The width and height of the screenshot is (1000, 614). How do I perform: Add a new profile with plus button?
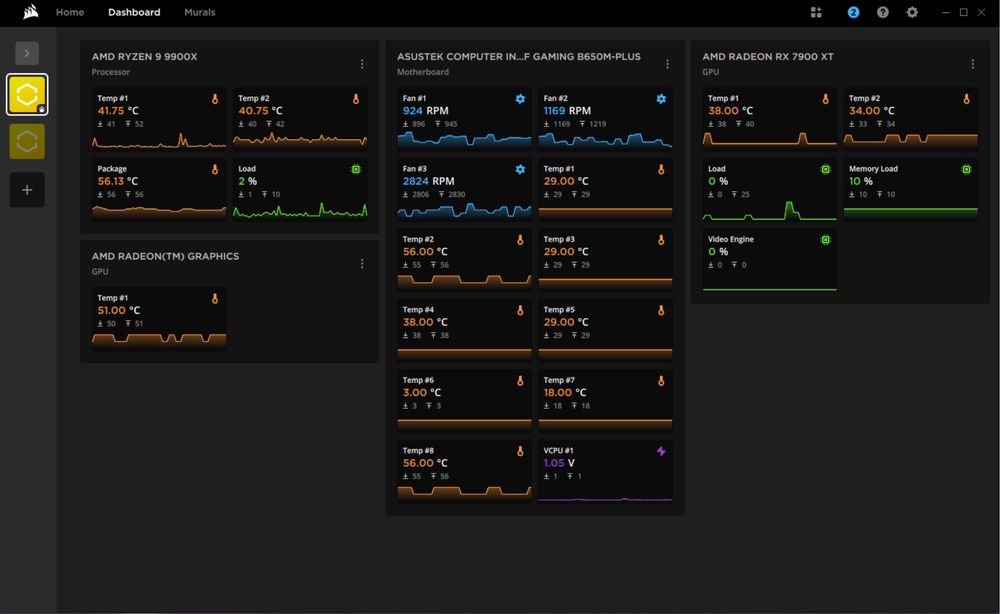pyautogui.click(x=27, y=190)
